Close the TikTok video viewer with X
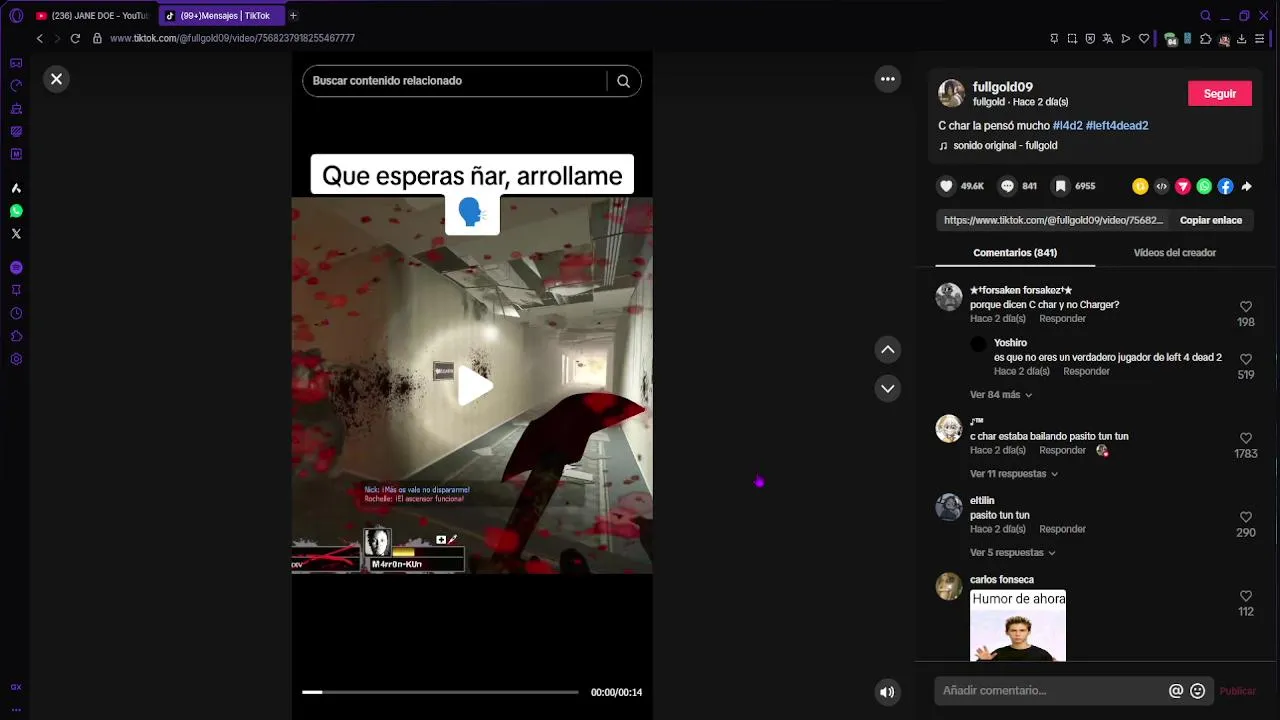Viewport: 1280px width, 720px height. tap(57, 79)
